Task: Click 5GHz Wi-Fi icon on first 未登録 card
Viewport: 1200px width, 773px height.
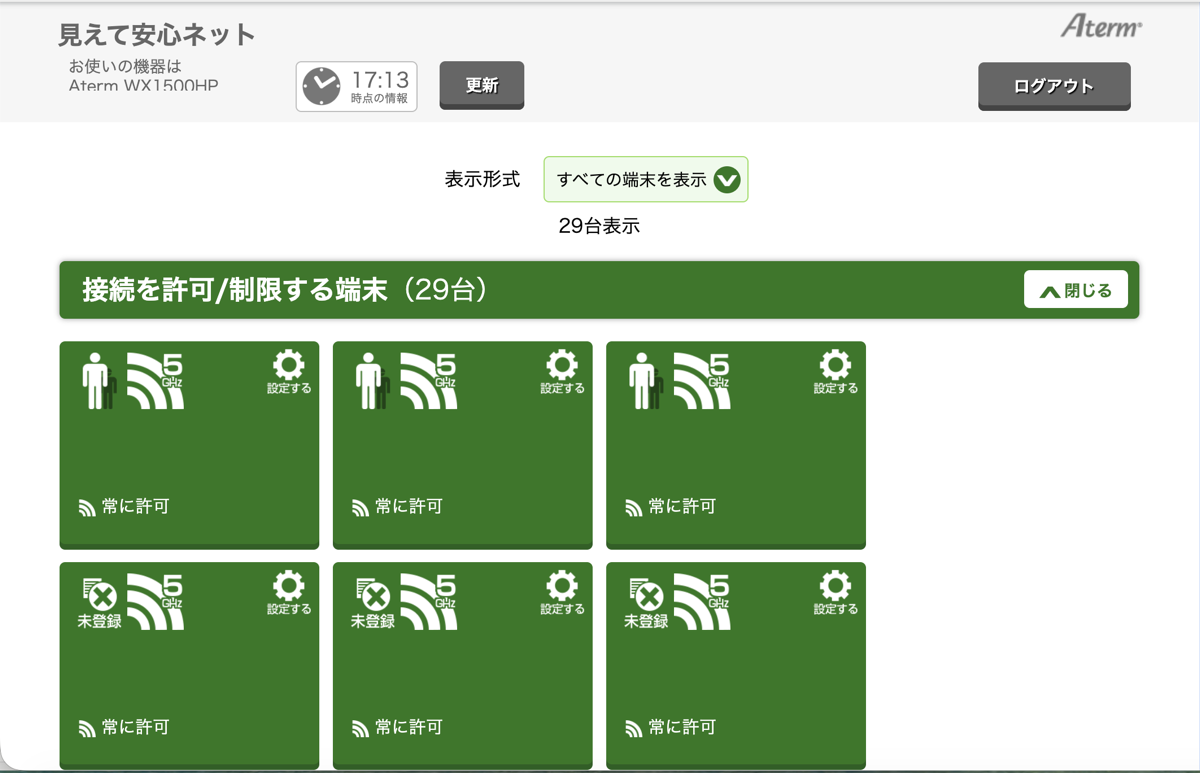Action: tap(156, 602)
